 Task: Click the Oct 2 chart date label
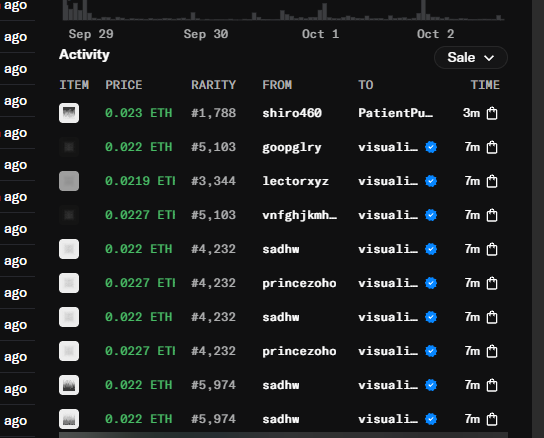(x=435, y=34)
